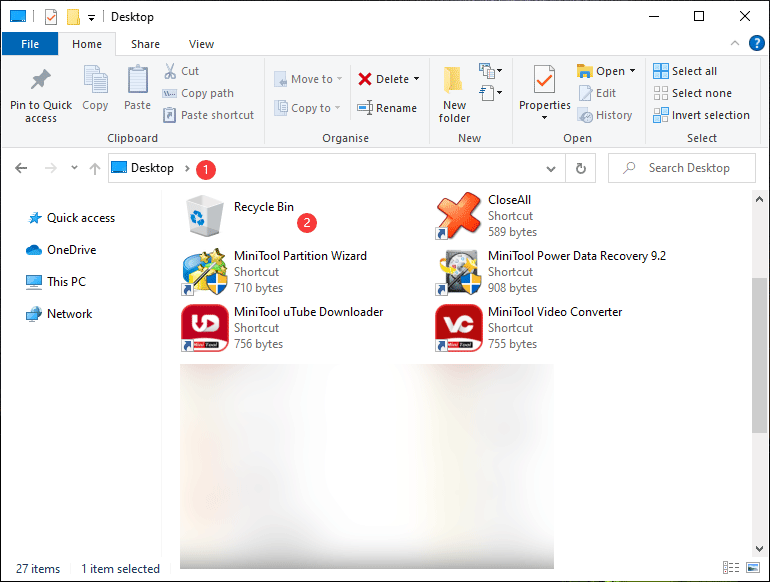Screen dimensions: 770x582
Task: Switch to the Home ribbon tab
Action: [x=87, y=44]
